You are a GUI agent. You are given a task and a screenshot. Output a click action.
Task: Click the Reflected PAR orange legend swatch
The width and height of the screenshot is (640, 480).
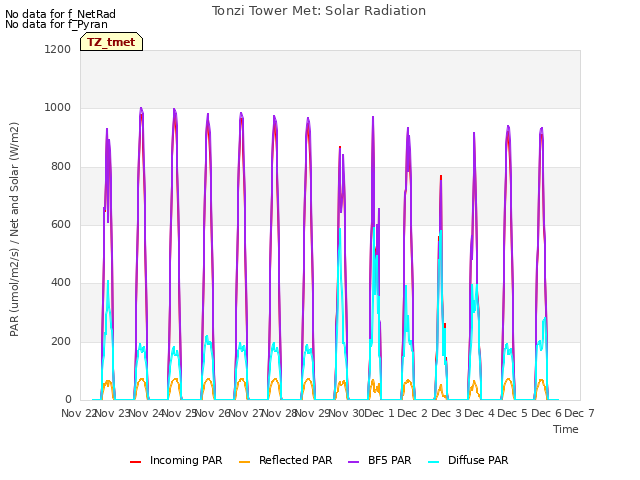pyautogui.click(x=244, y=462)
